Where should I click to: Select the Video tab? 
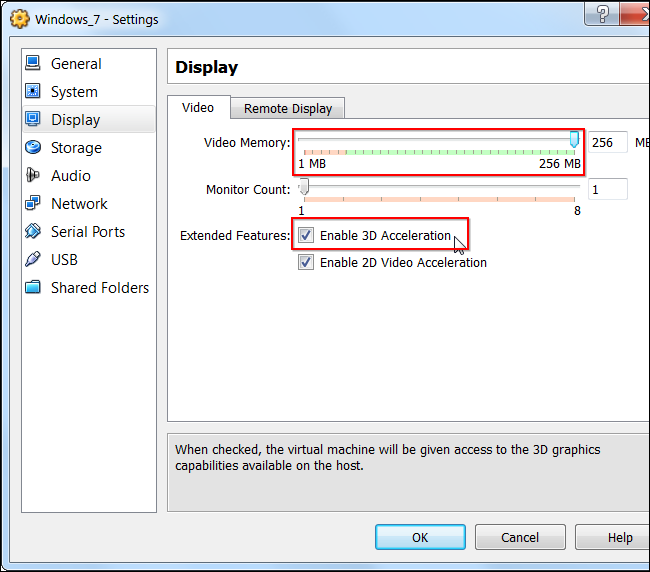tap(199, 107)
